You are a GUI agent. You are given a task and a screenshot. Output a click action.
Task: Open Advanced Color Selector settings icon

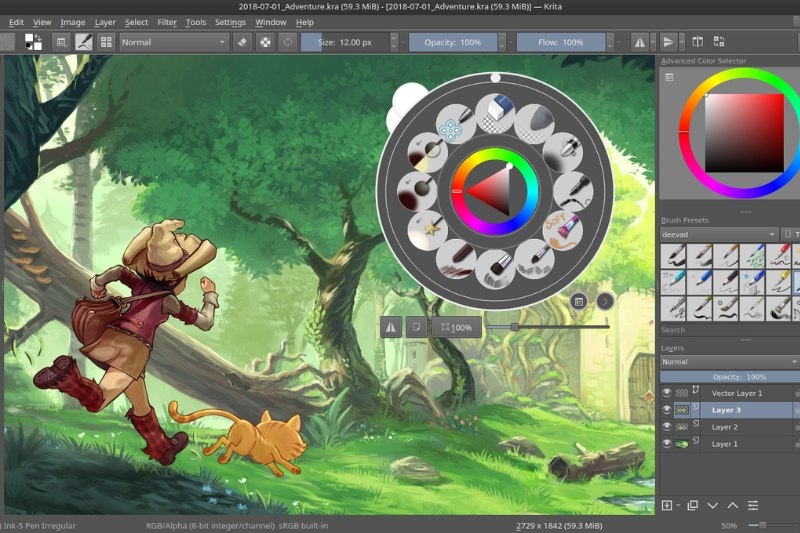tap(669, 78)
